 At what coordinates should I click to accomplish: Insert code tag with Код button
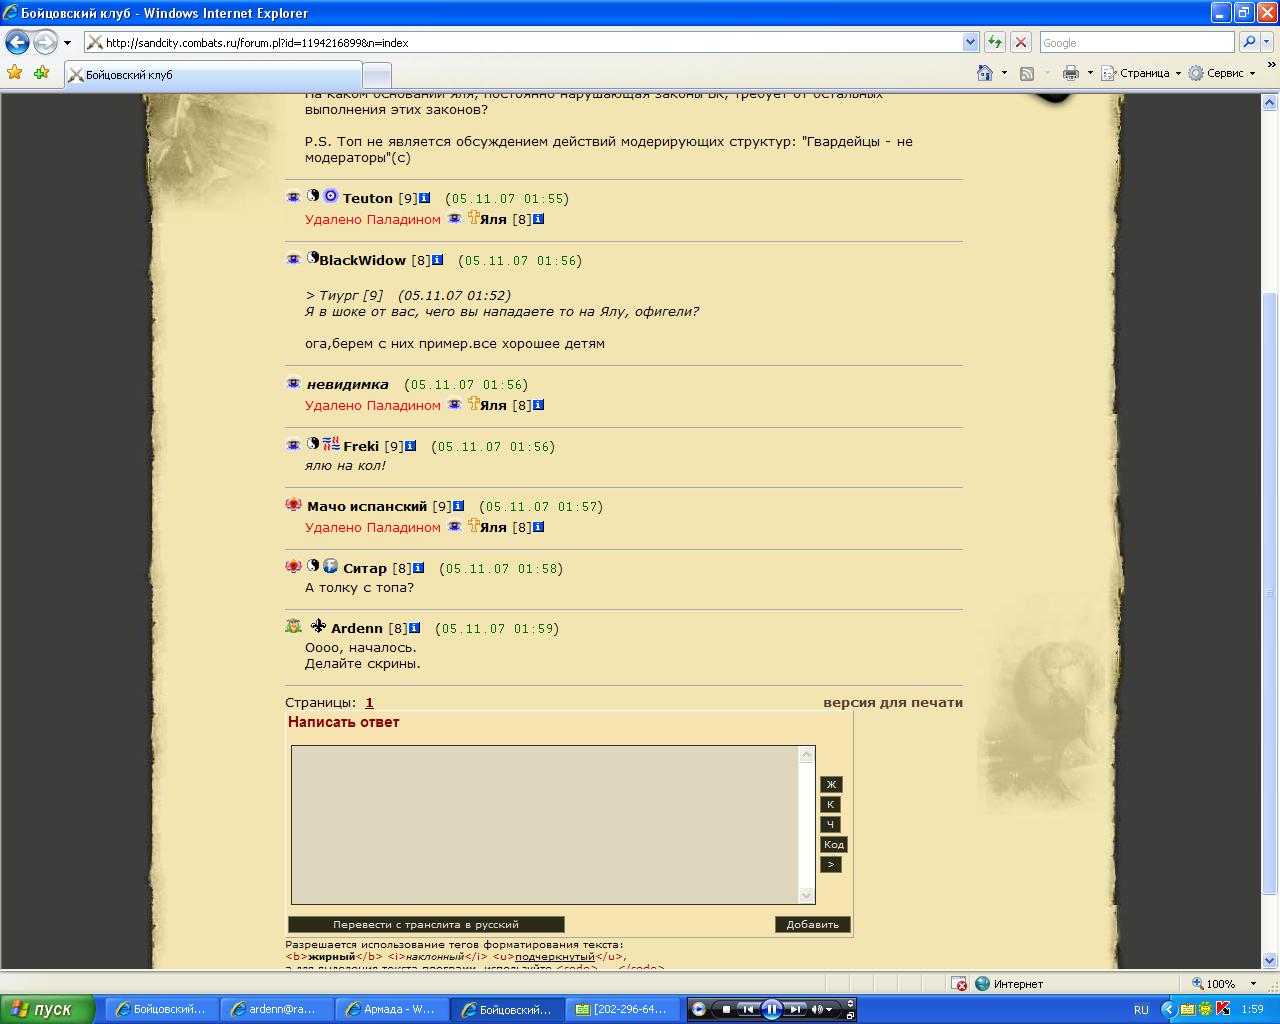pos(834,844)
